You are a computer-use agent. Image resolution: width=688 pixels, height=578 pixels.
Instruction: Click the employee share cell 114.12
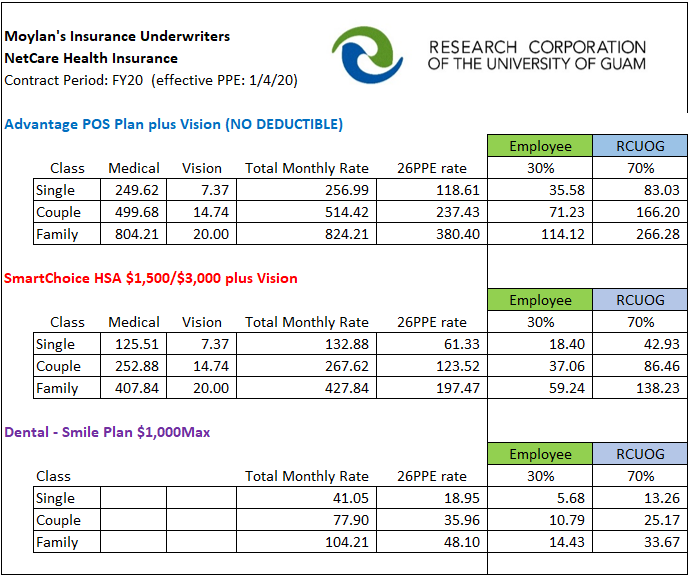pos(540,234)
